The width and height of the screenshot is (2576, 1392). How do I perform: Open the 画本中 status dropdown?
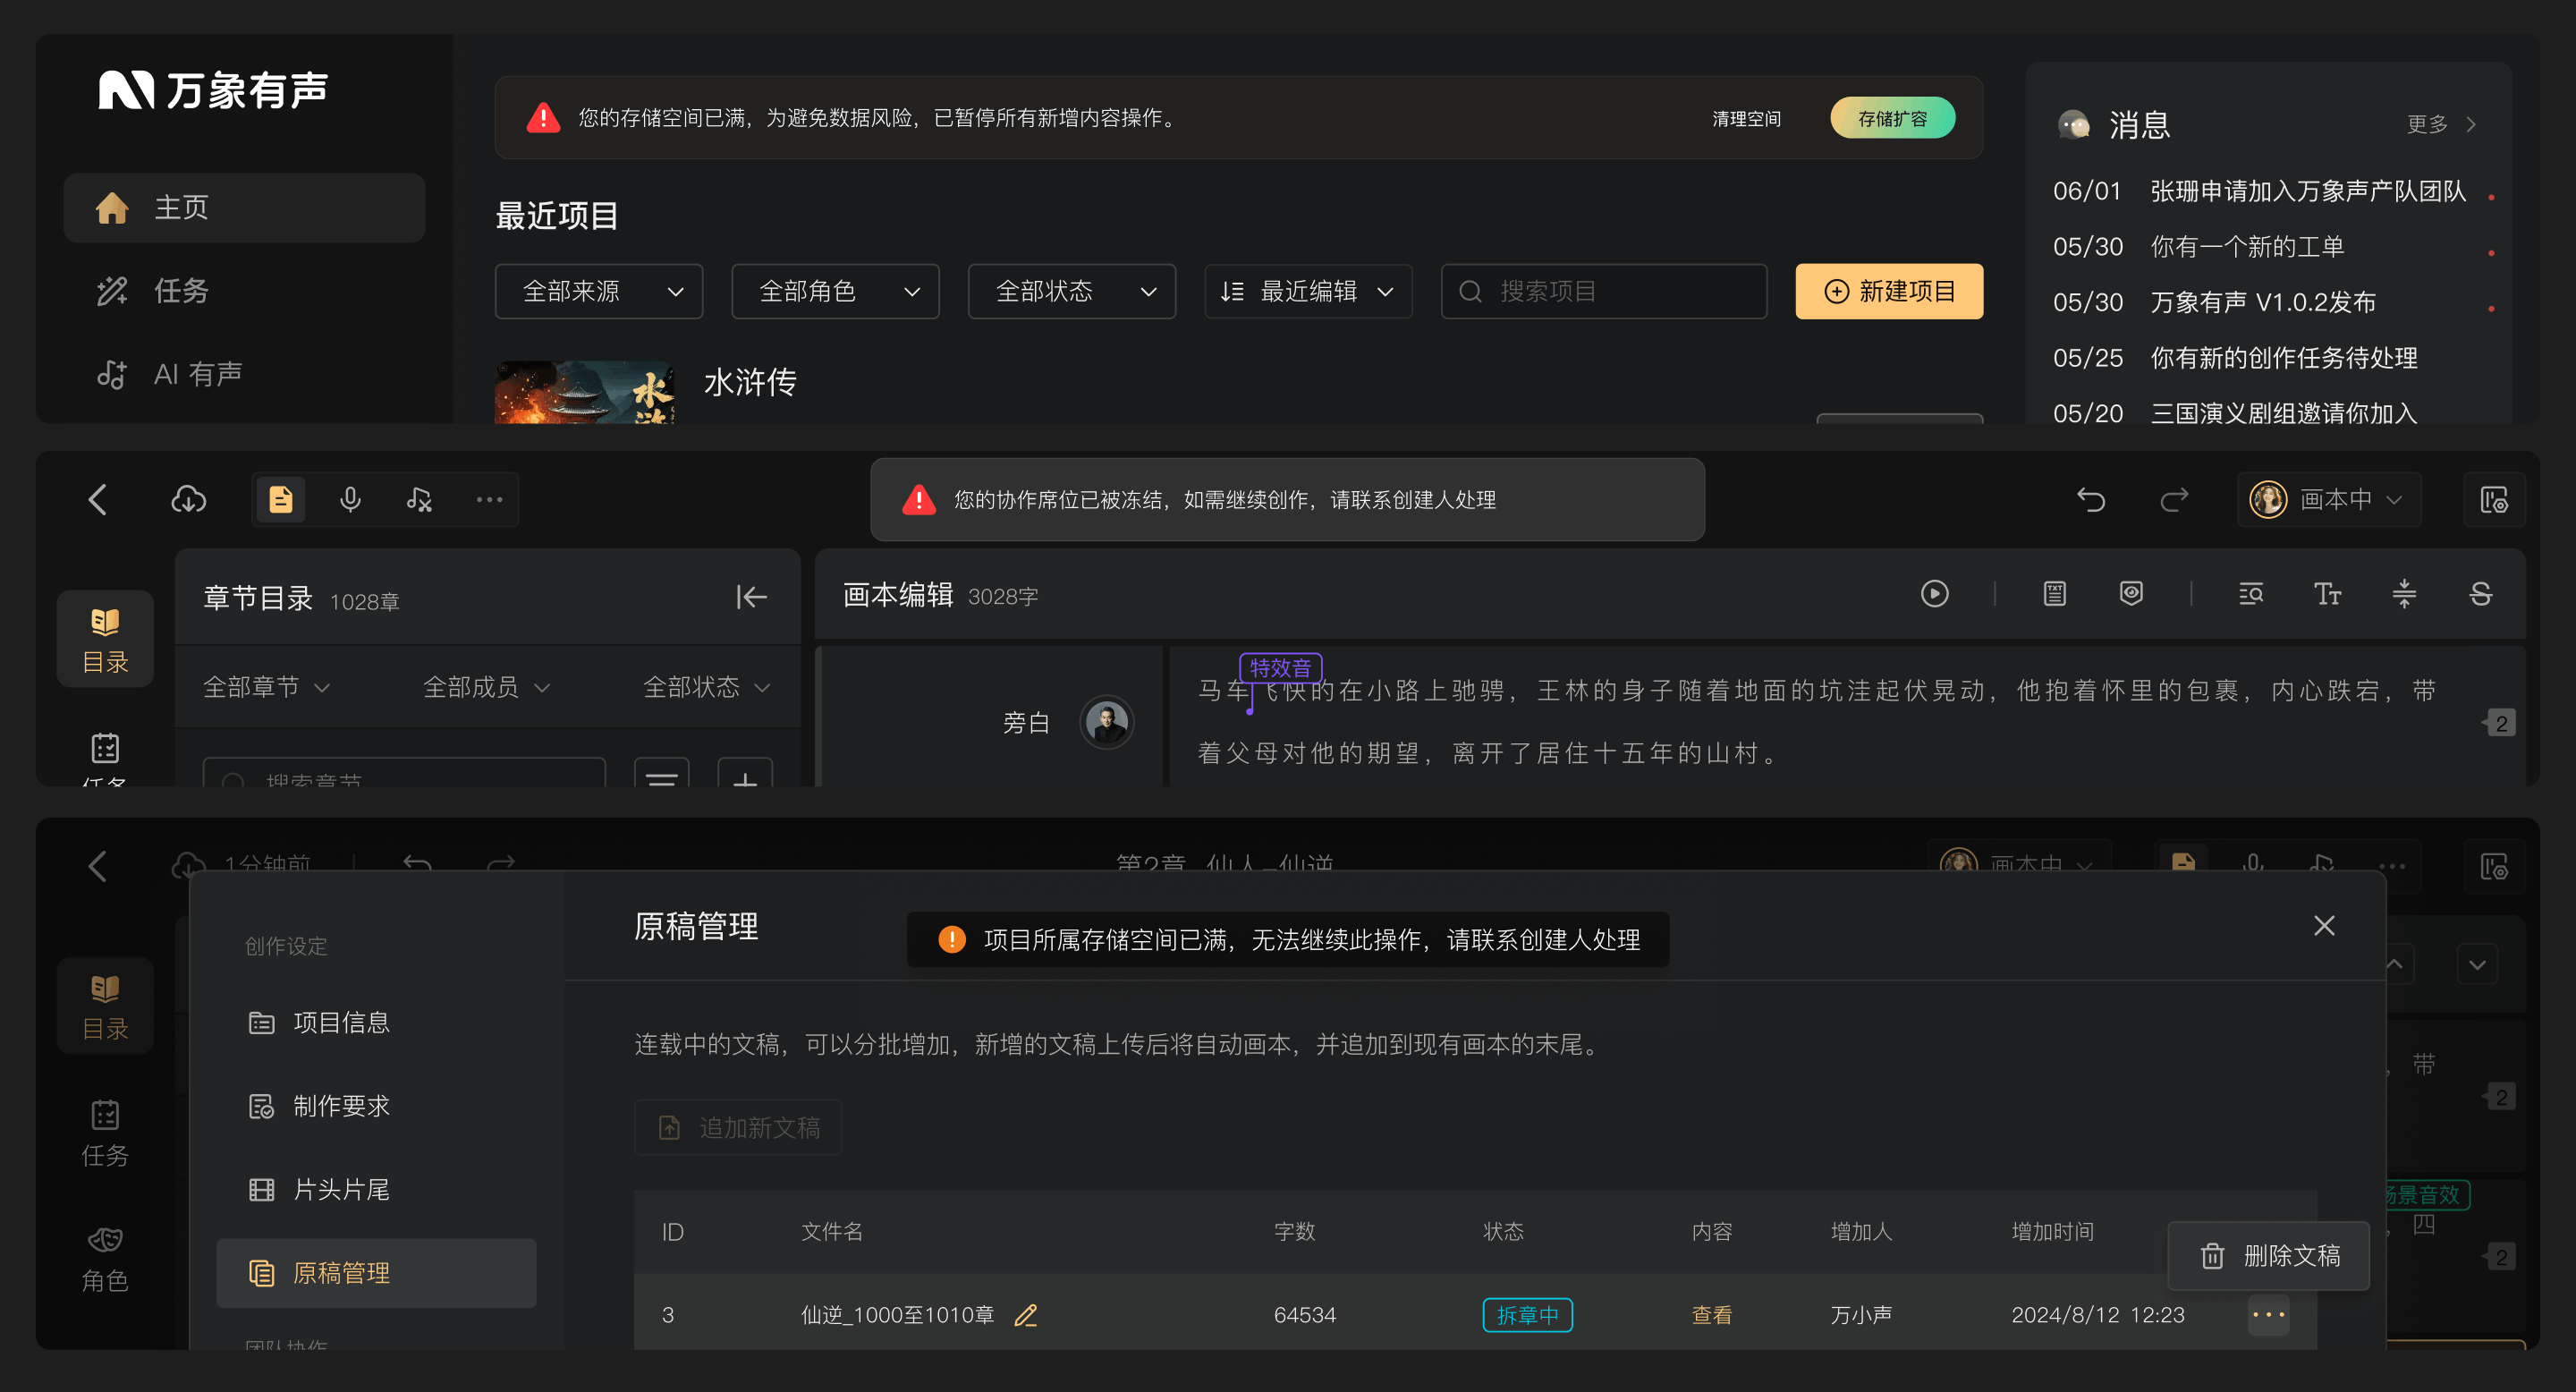[2329, 499]
